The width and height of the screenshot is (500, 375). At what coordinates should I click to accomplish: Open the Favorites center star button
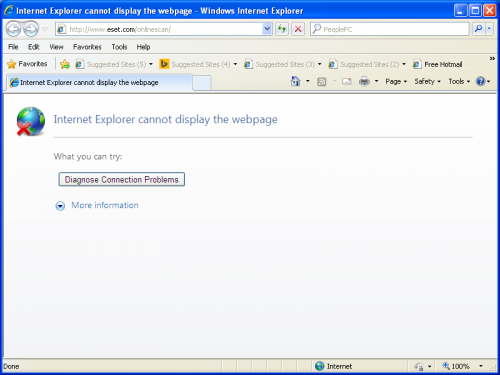click(x=27, y=64)
